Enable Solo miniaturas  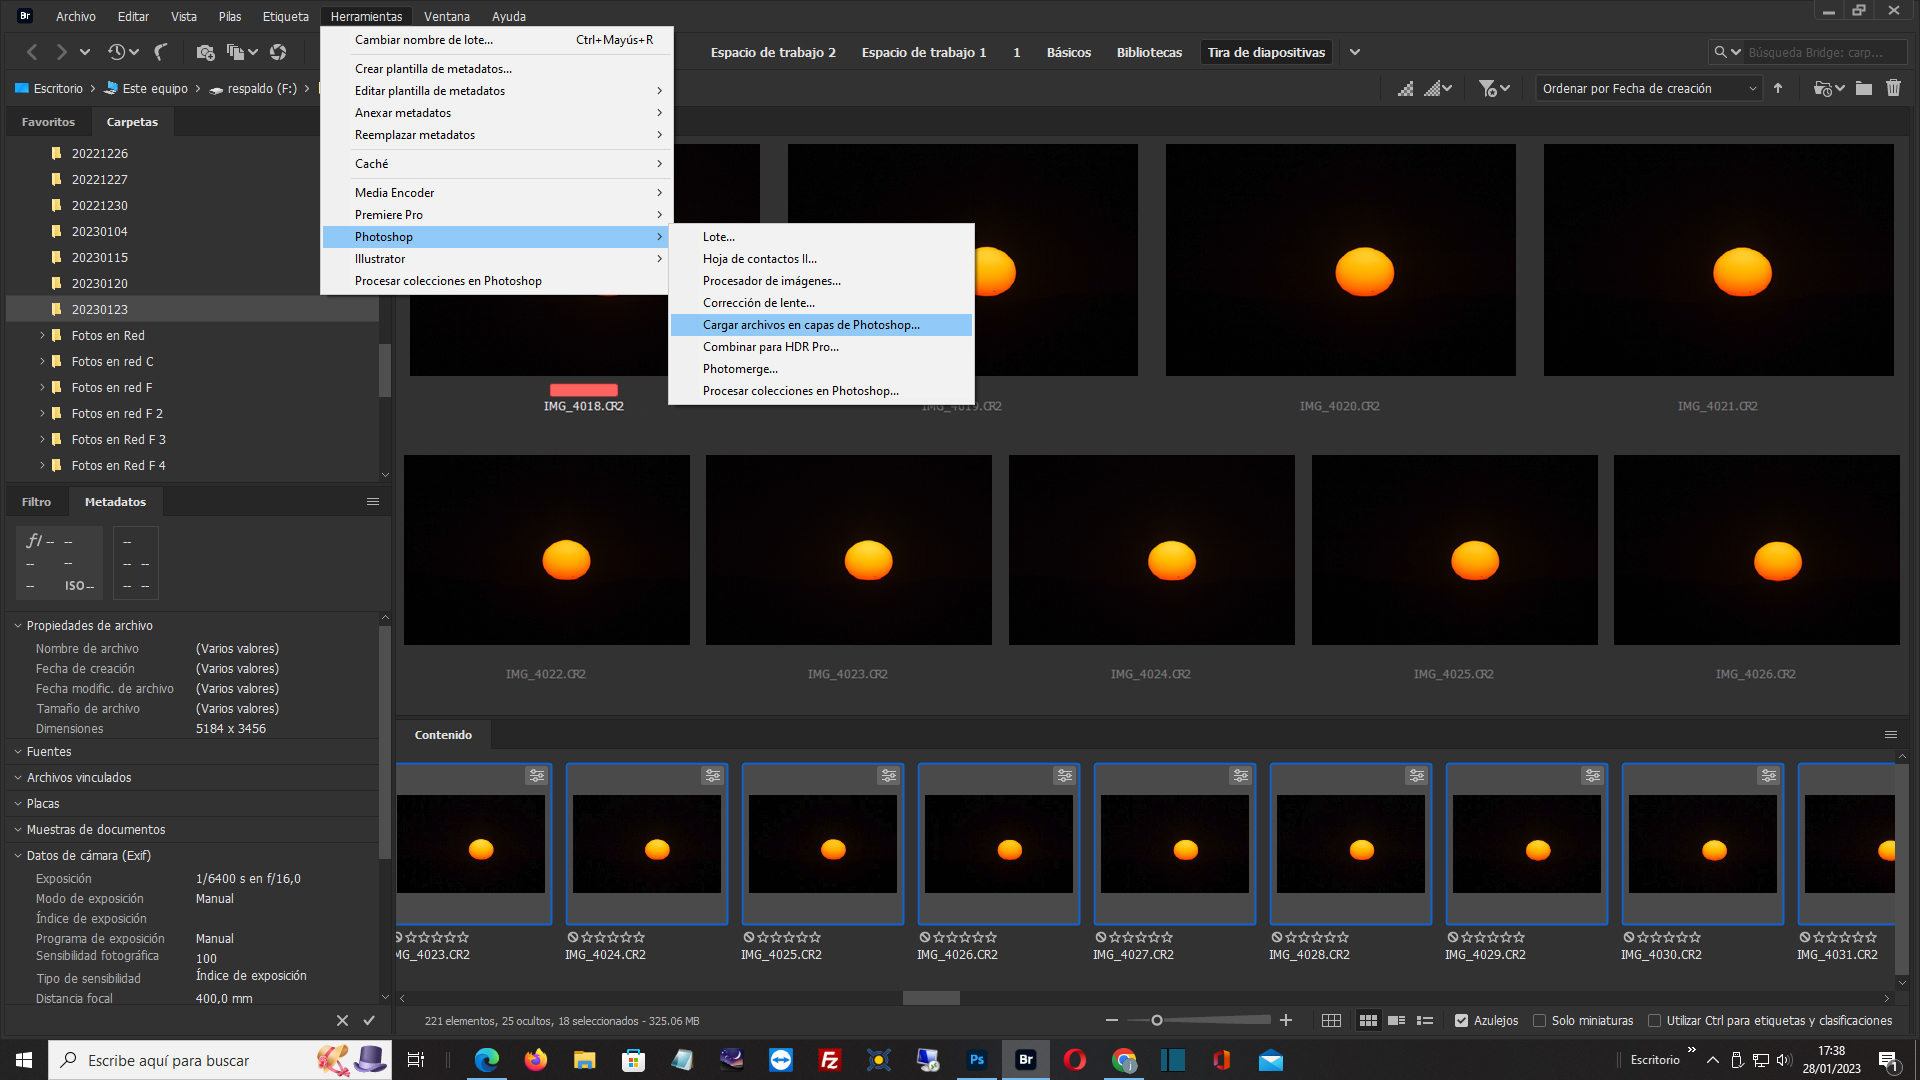[x=1539, y=1020]
